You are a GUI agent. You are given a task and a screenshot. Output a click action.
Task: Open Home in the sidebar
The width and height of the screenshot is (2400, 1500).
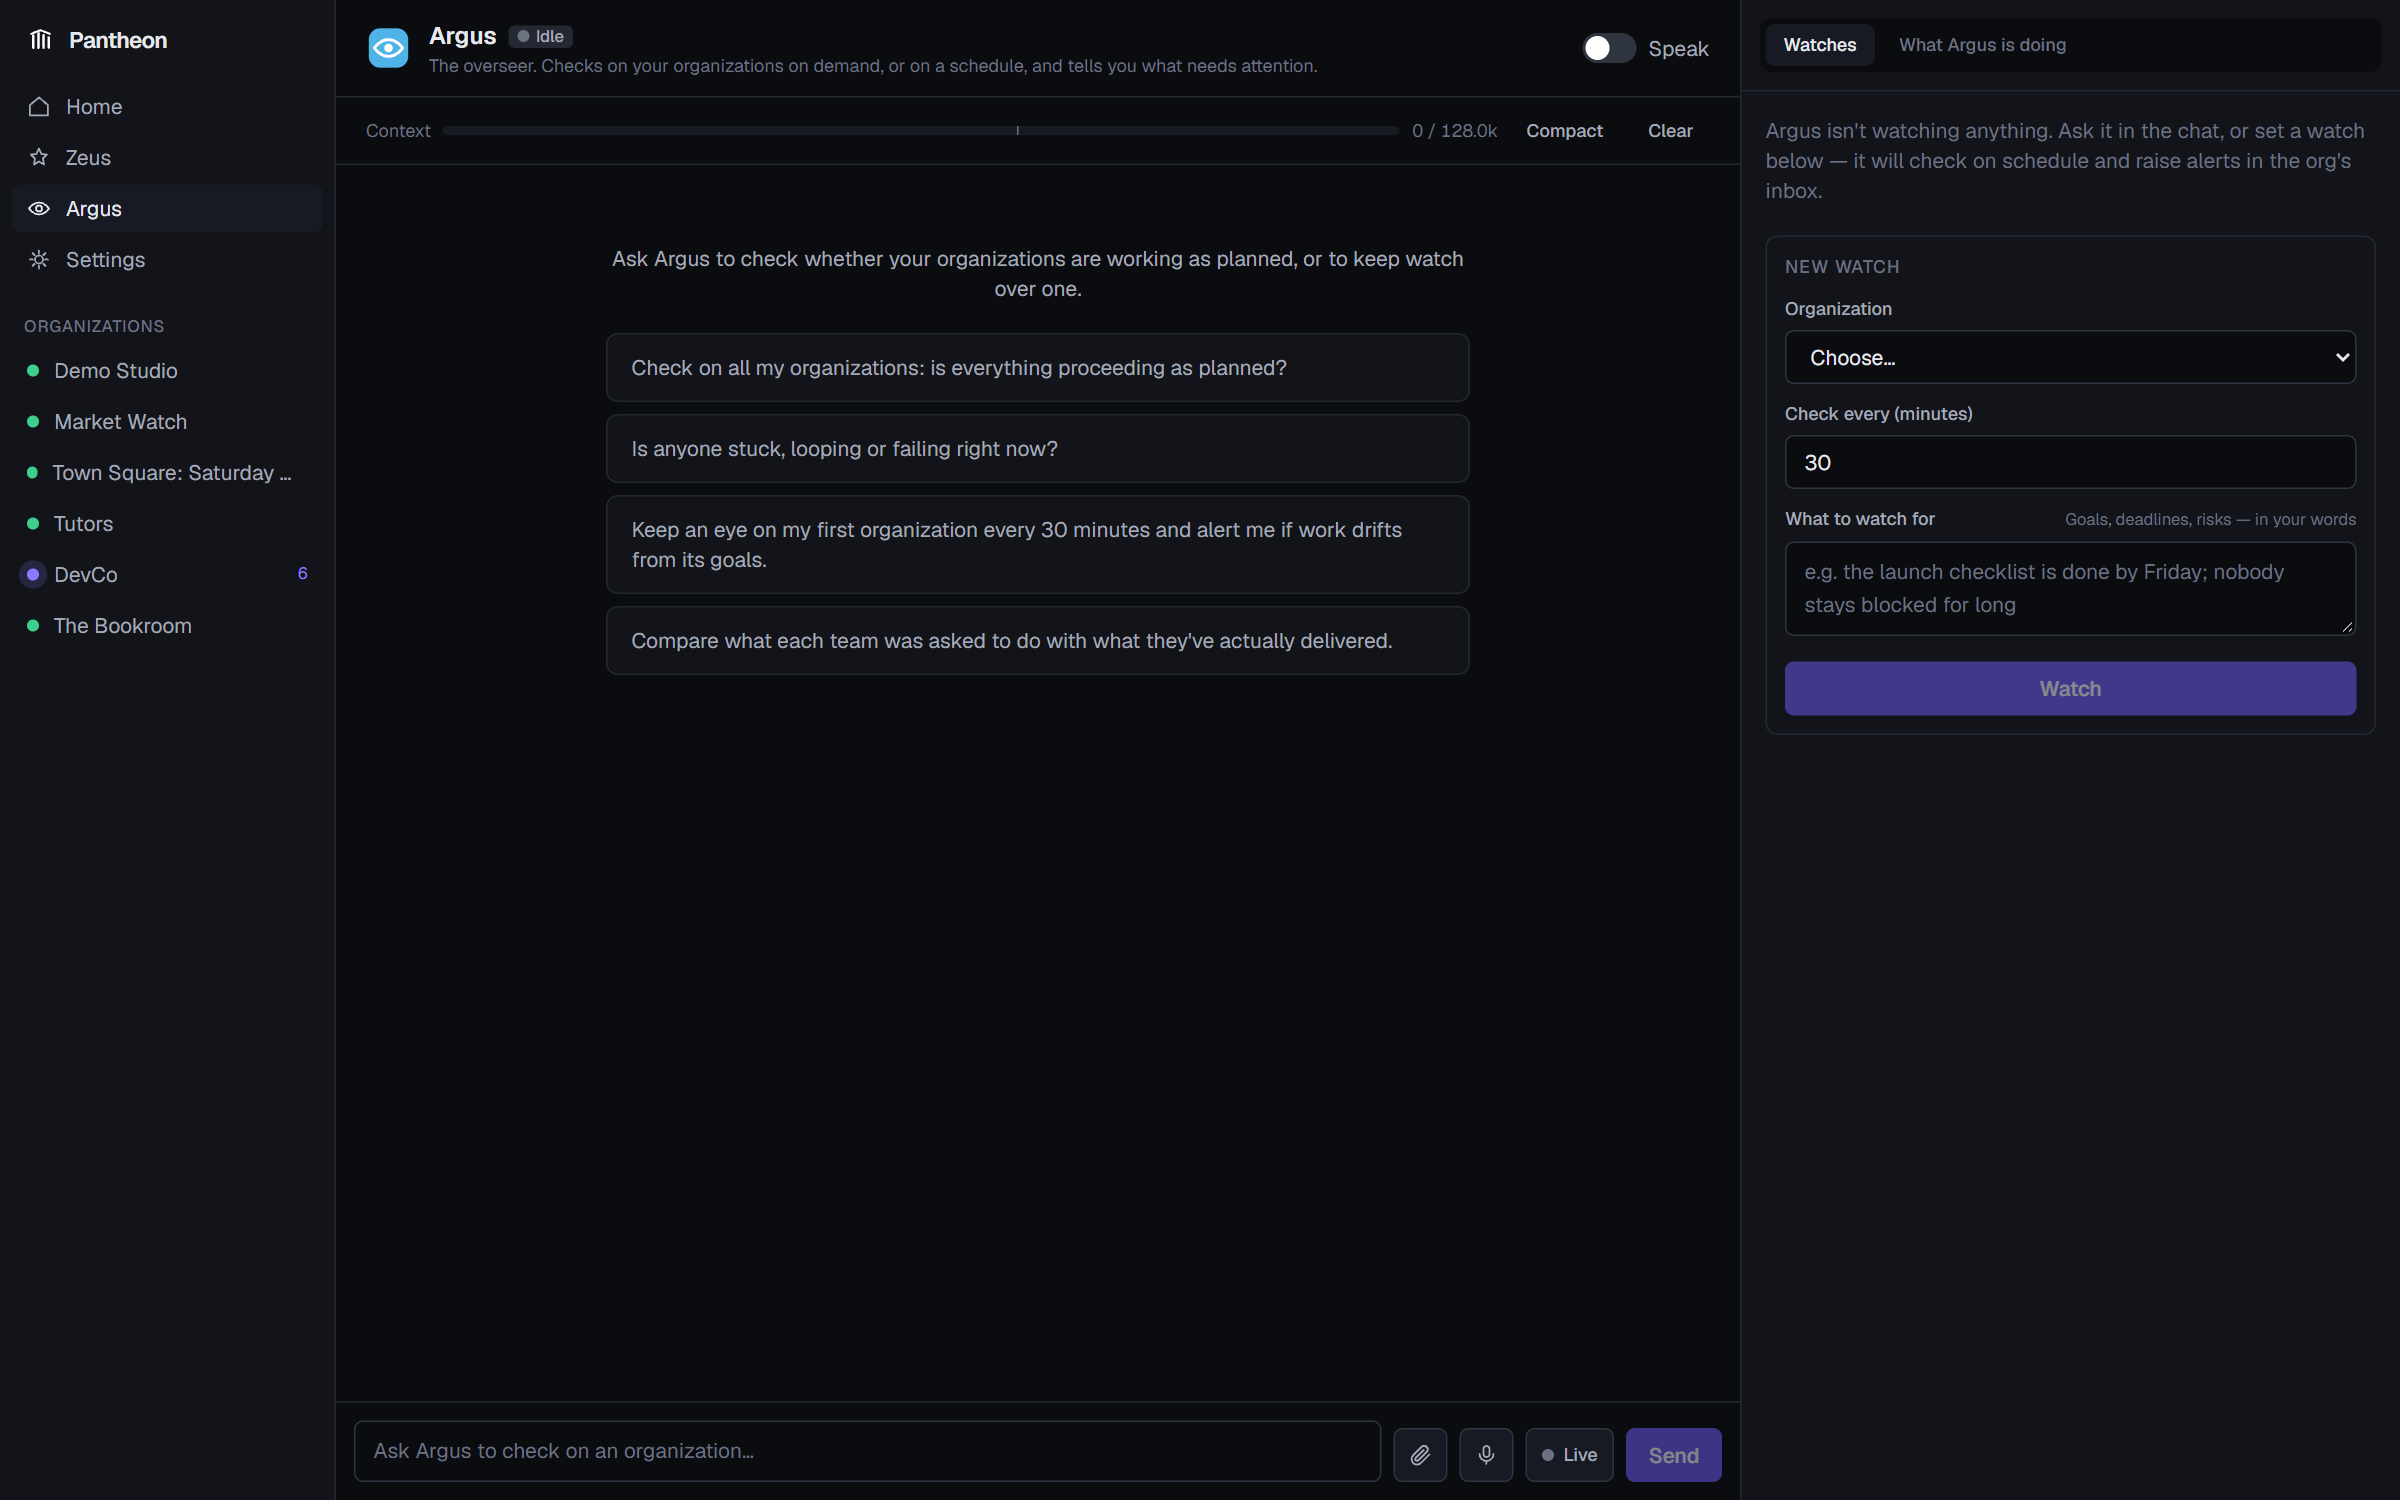point(167,107)
